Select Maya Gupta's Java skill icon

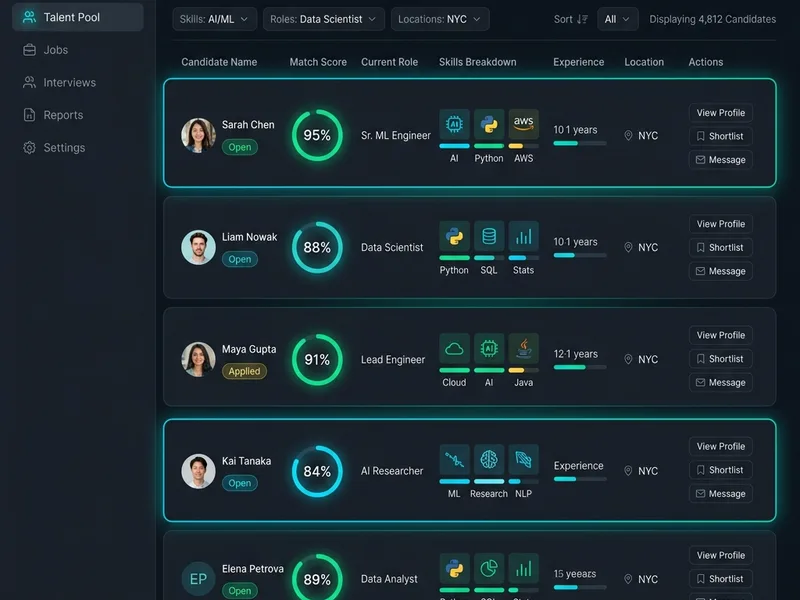coord(523,348)
